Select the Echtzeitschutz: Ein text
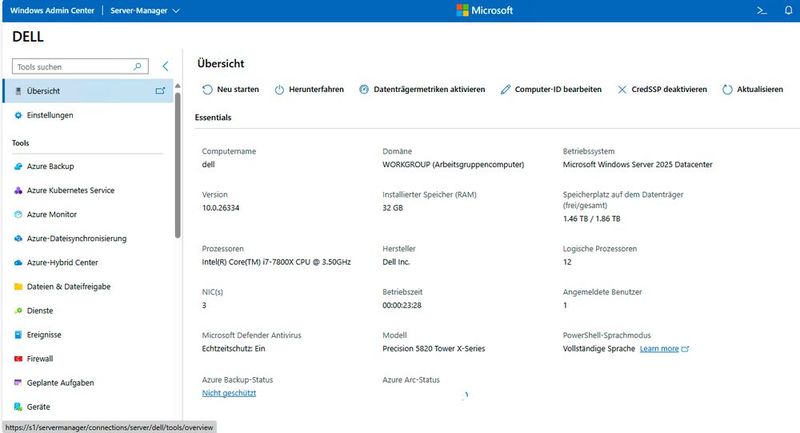 point(234,348)
